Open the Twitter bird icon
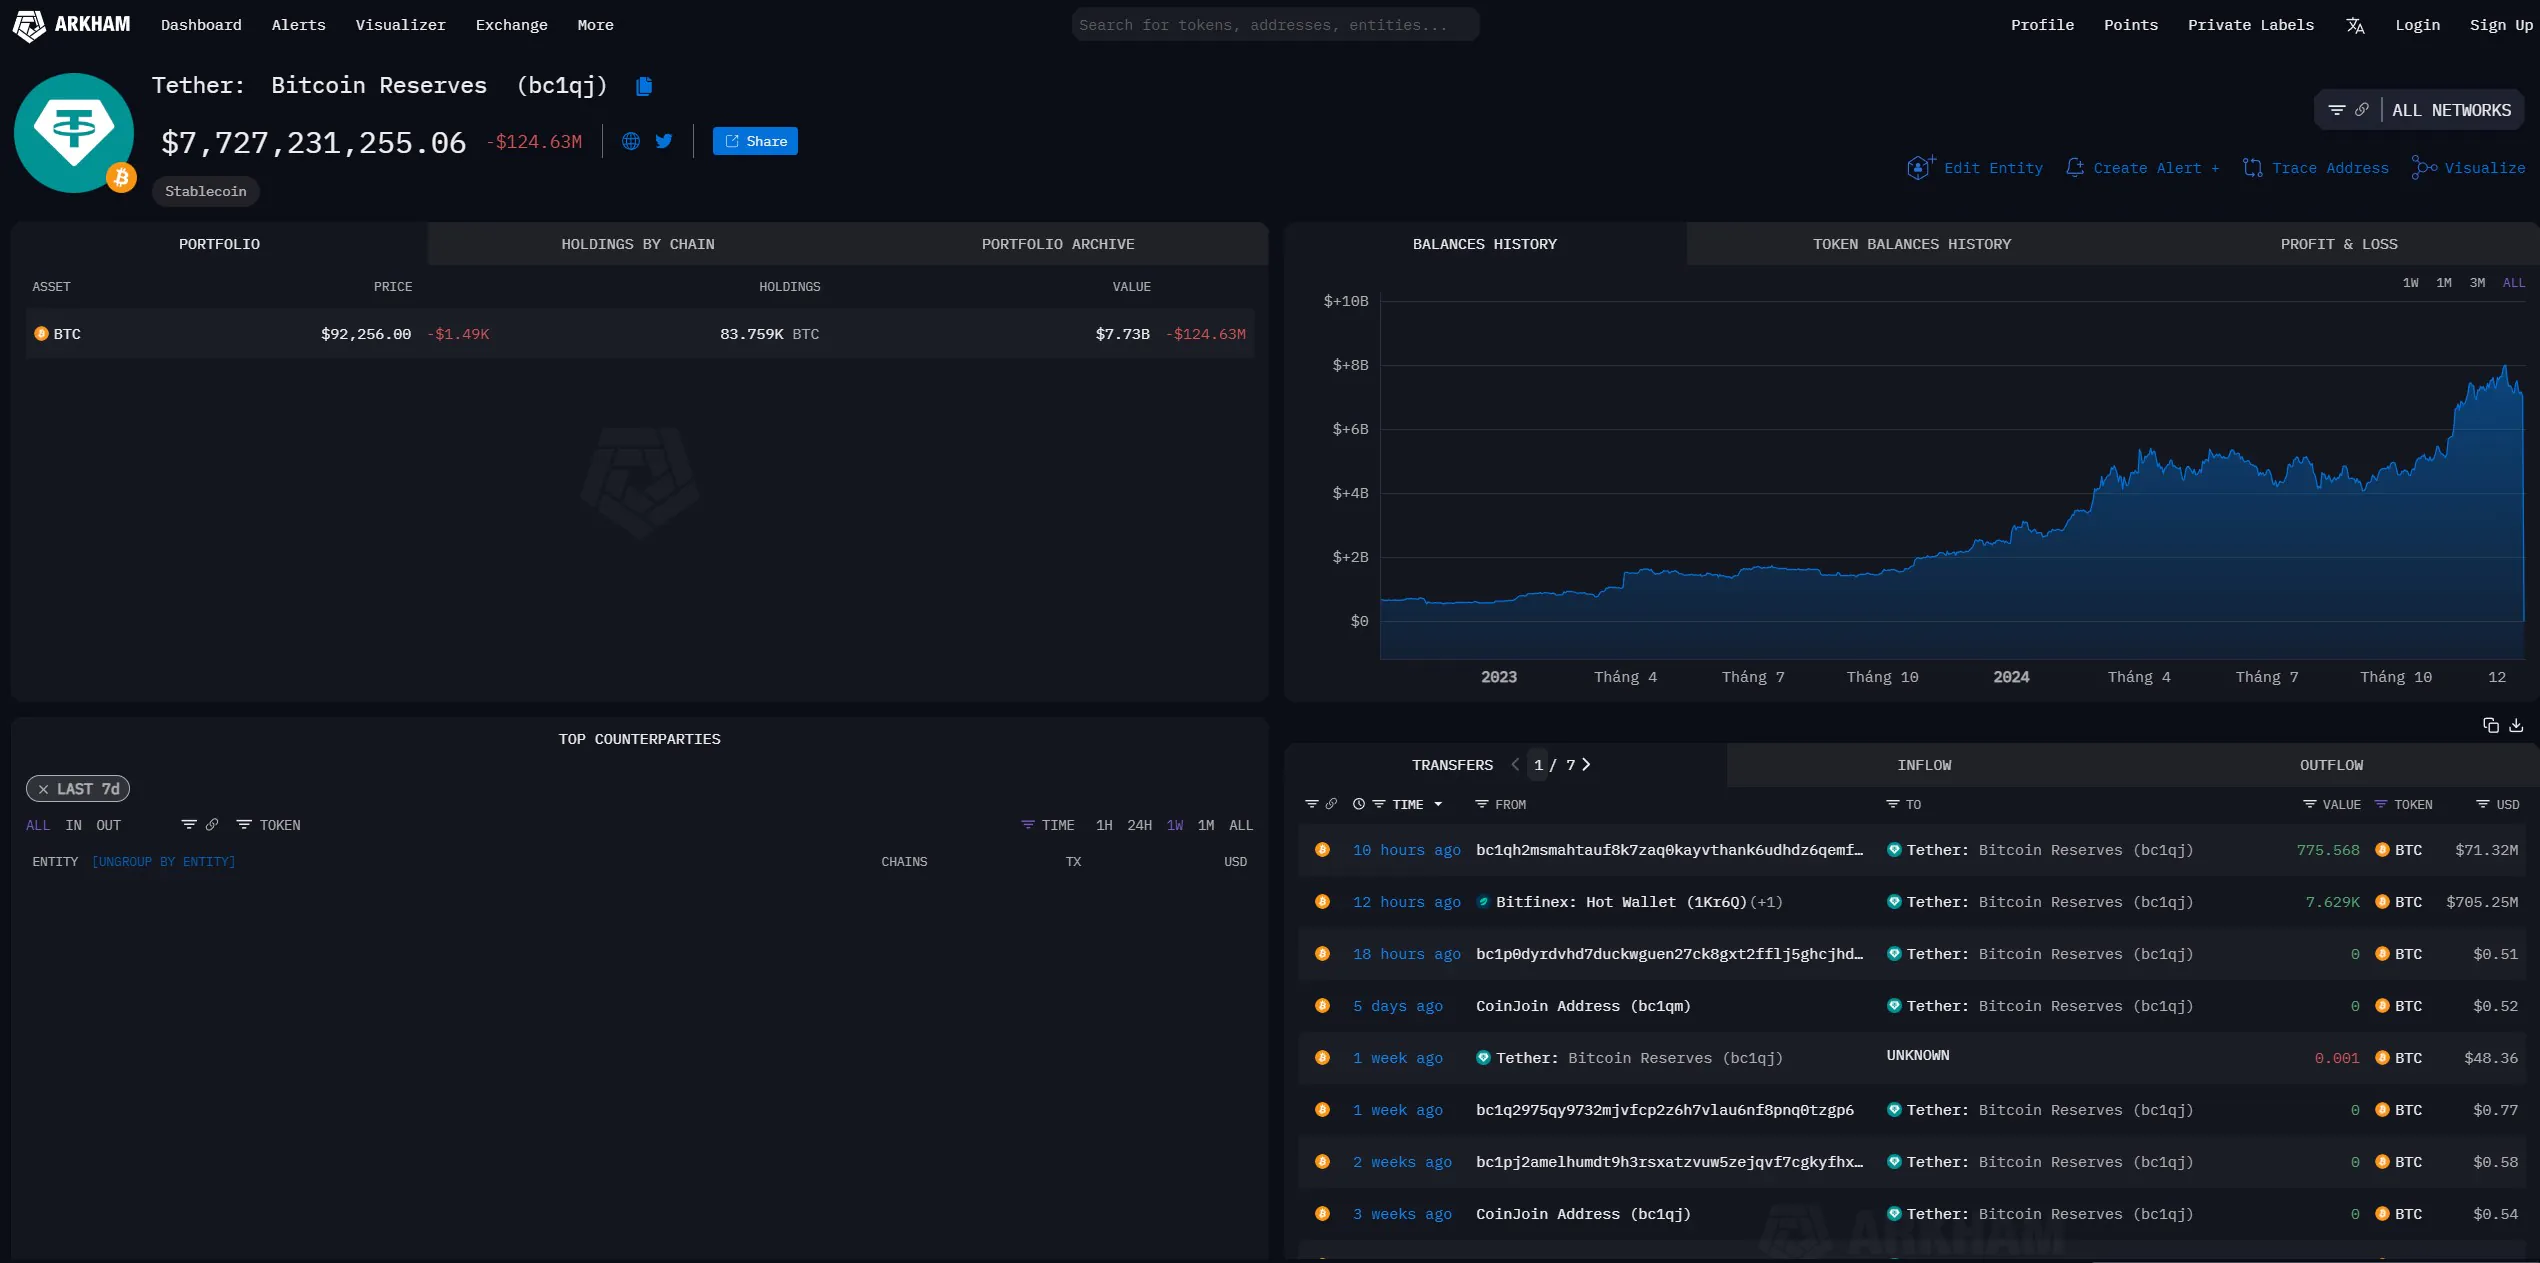Image resolution: width=2540 pixels, height=1263 pixels. (x=664, y=141)
